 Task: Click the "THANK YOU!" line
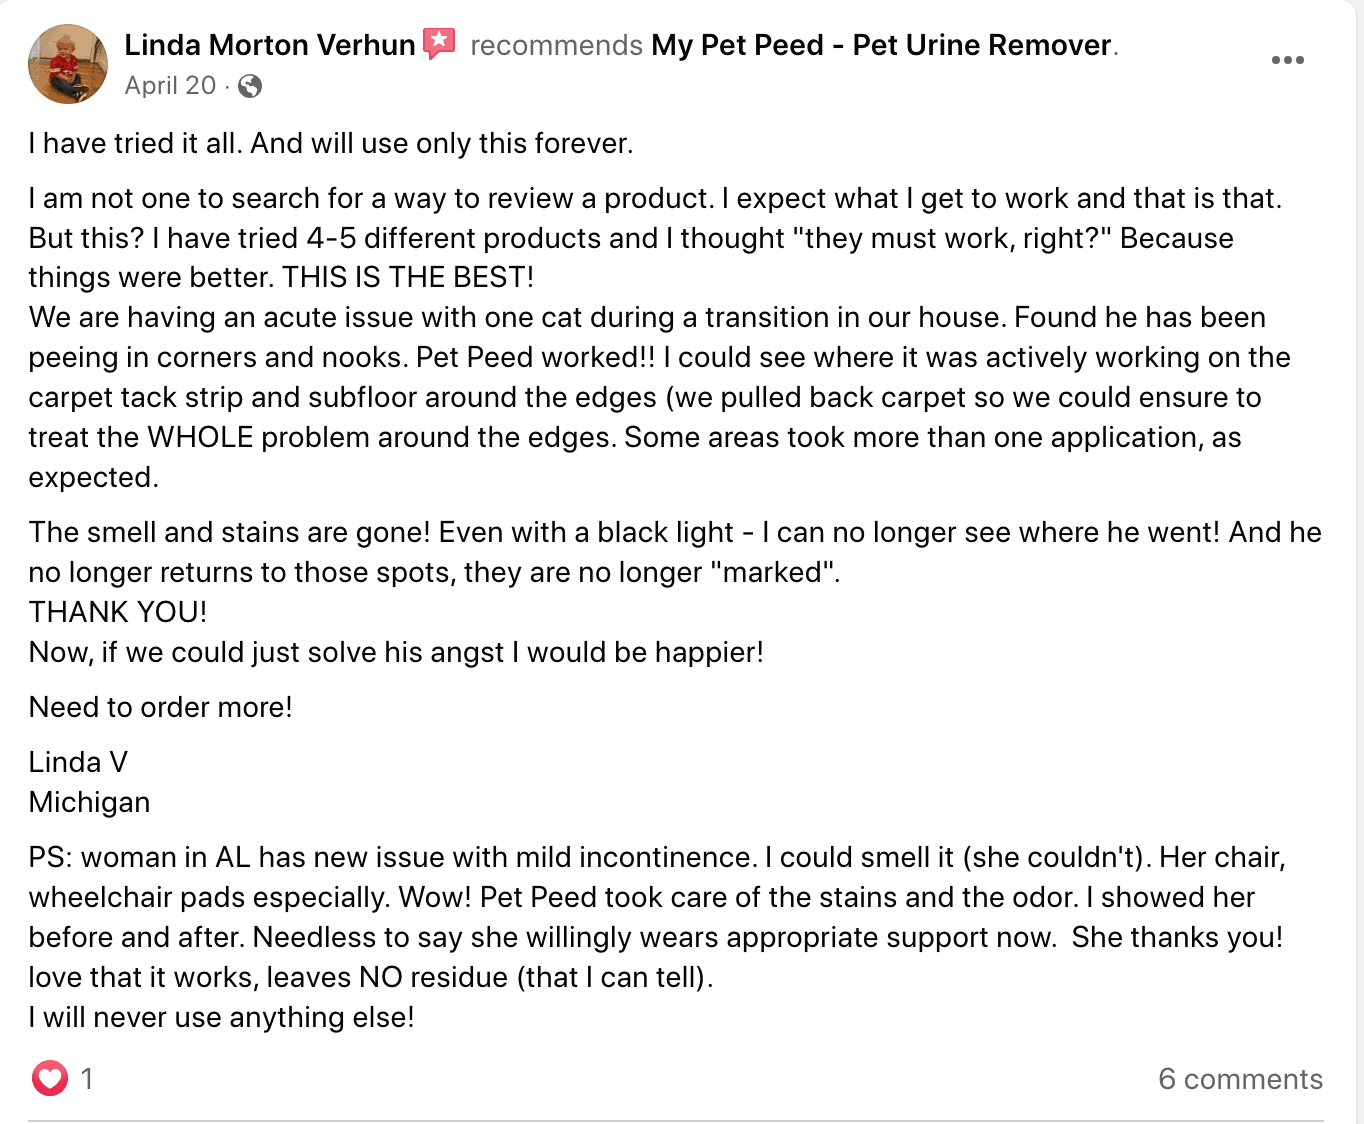click(118, 612)
